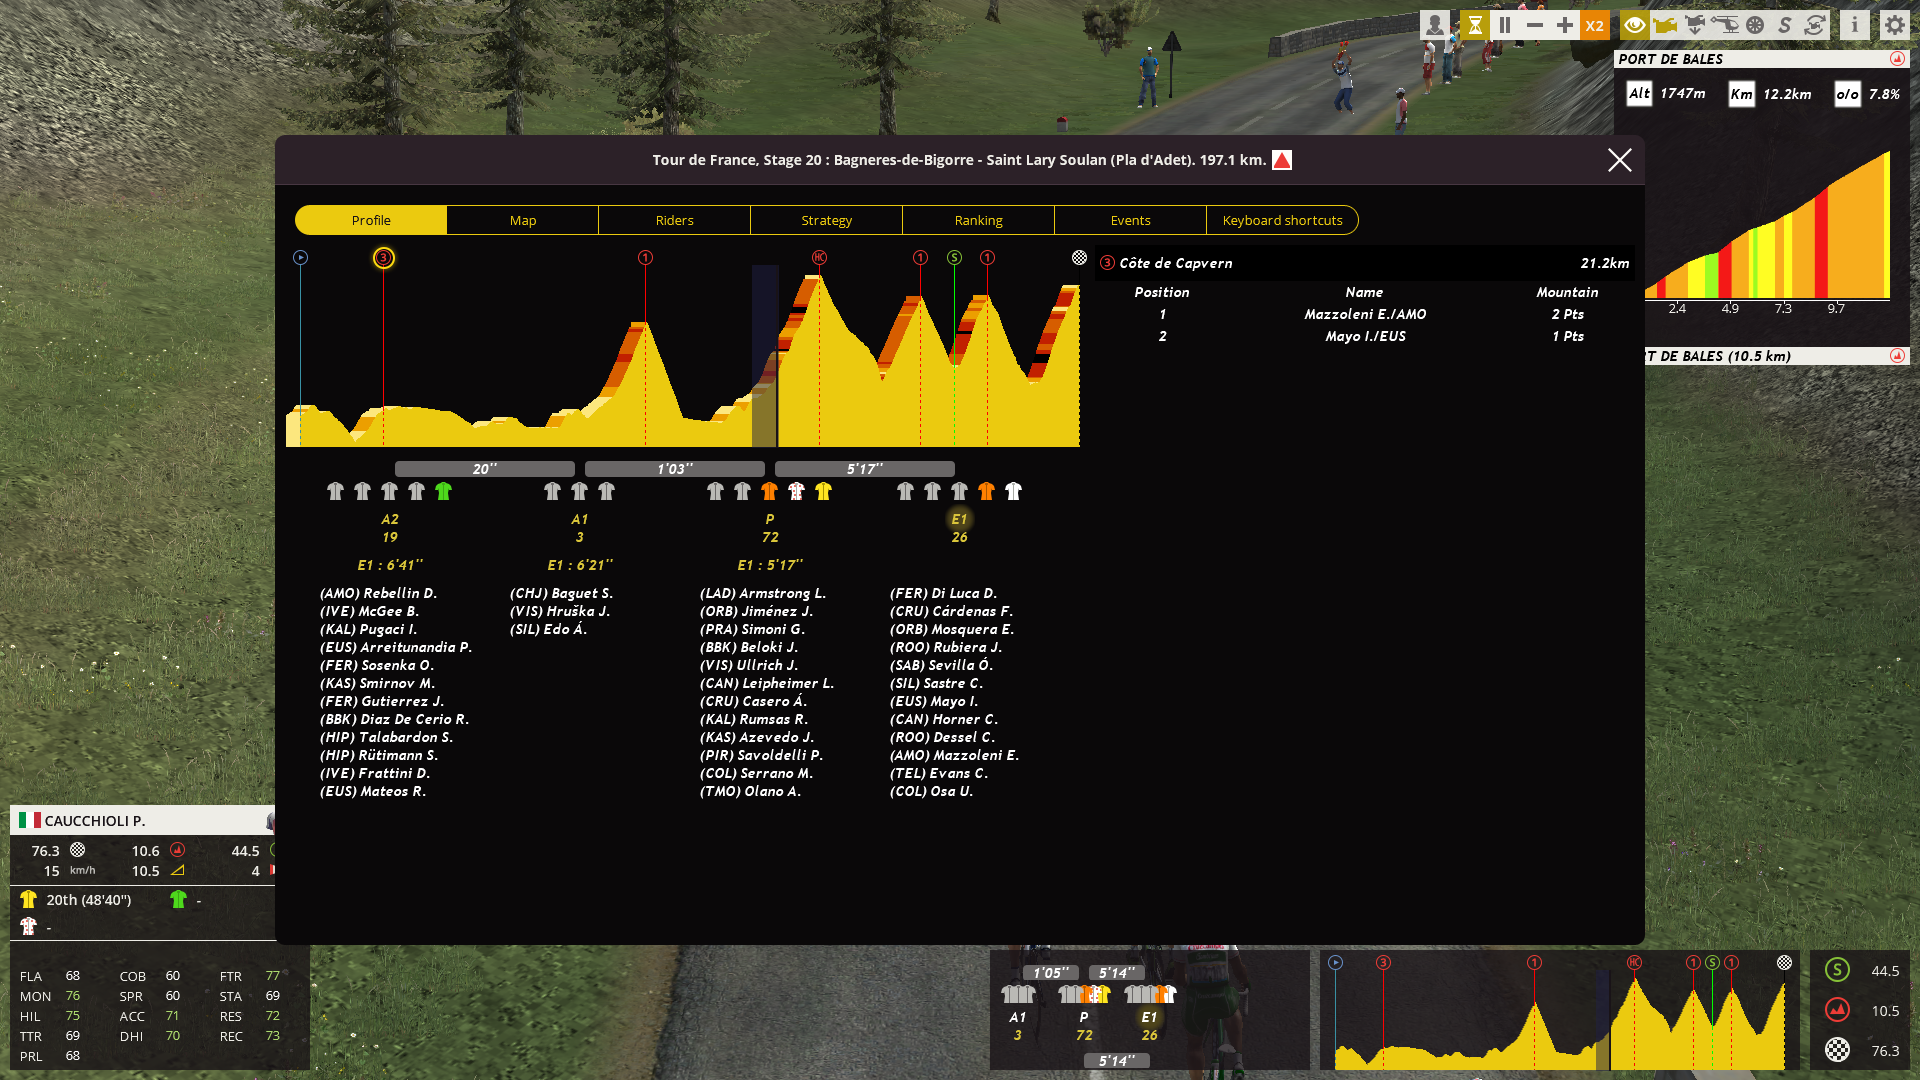Click Mazzoleni E./AMO in mountain results
Screen dimensions: 1920x1080
pyautogui.click(x=1365, y=314)
